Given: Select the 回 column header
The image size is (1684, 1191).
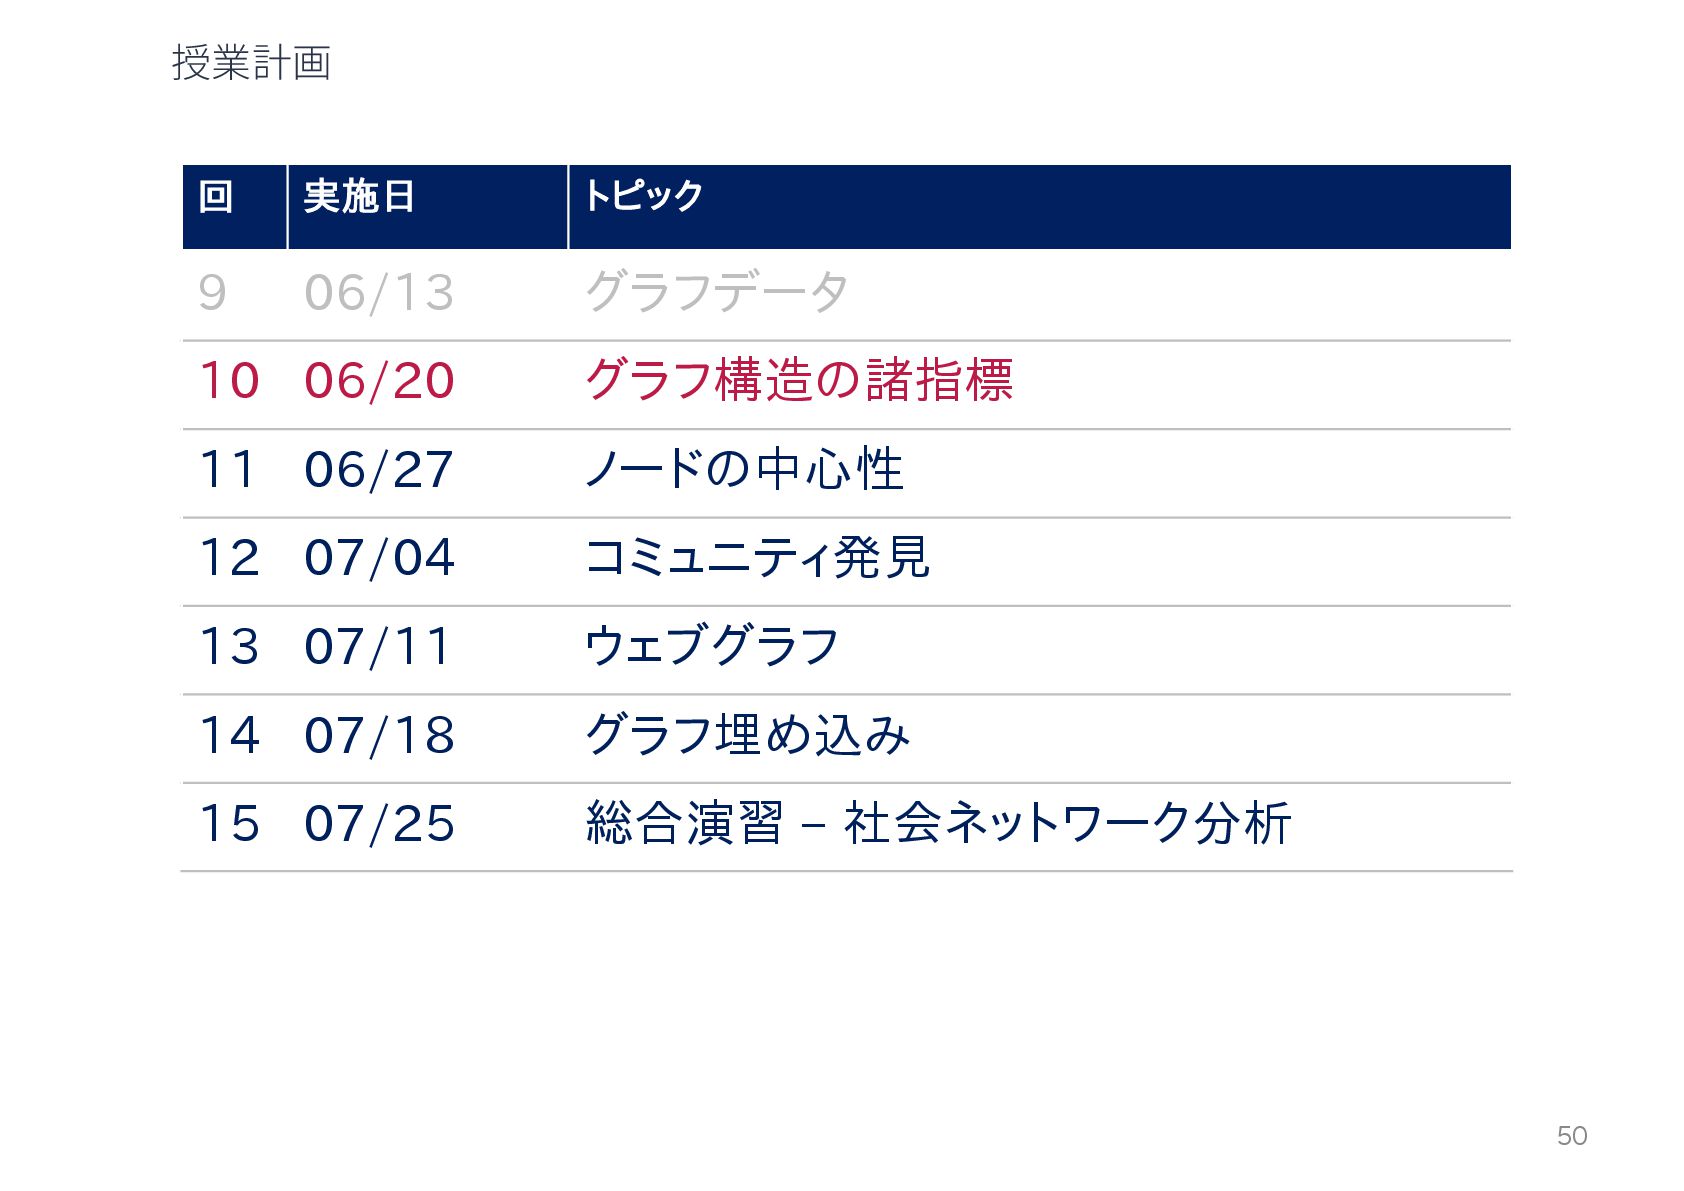Looking at the screenshot, I should click(x=216, y=196).
